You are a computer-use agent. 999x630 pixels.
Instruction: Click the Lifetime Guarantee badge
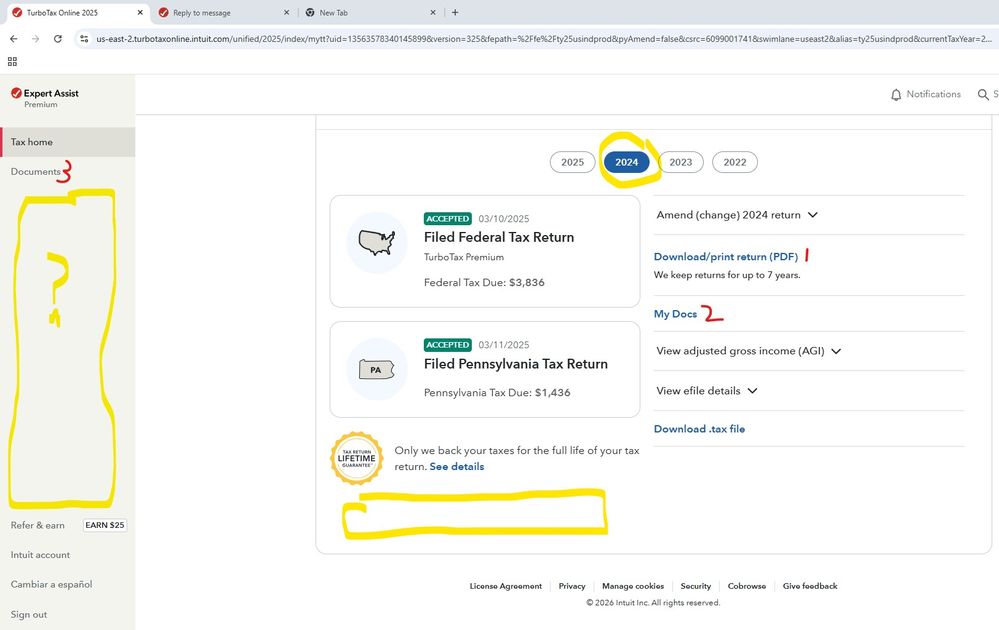(357, 459)
